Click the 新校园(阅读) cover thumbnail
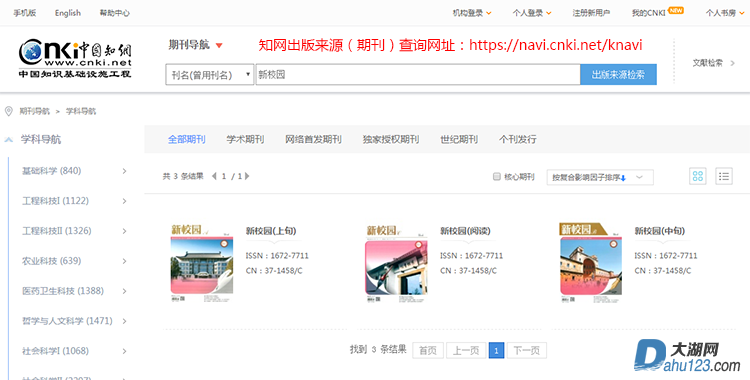The height and width of the screenshot is (380, 750). (397, 262)
